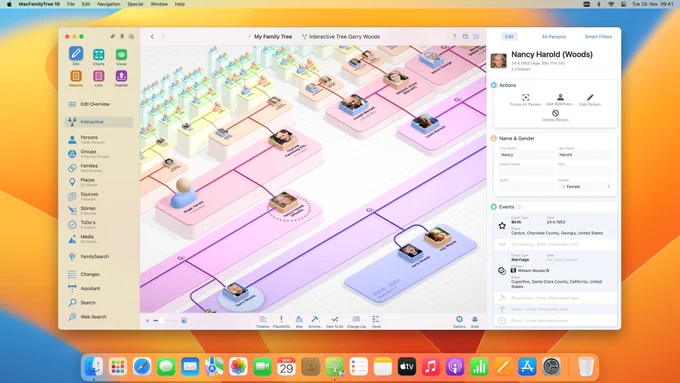This screenshot has width=680, height=383.
Task: Navigate back with left arrow
Action: 152,36
